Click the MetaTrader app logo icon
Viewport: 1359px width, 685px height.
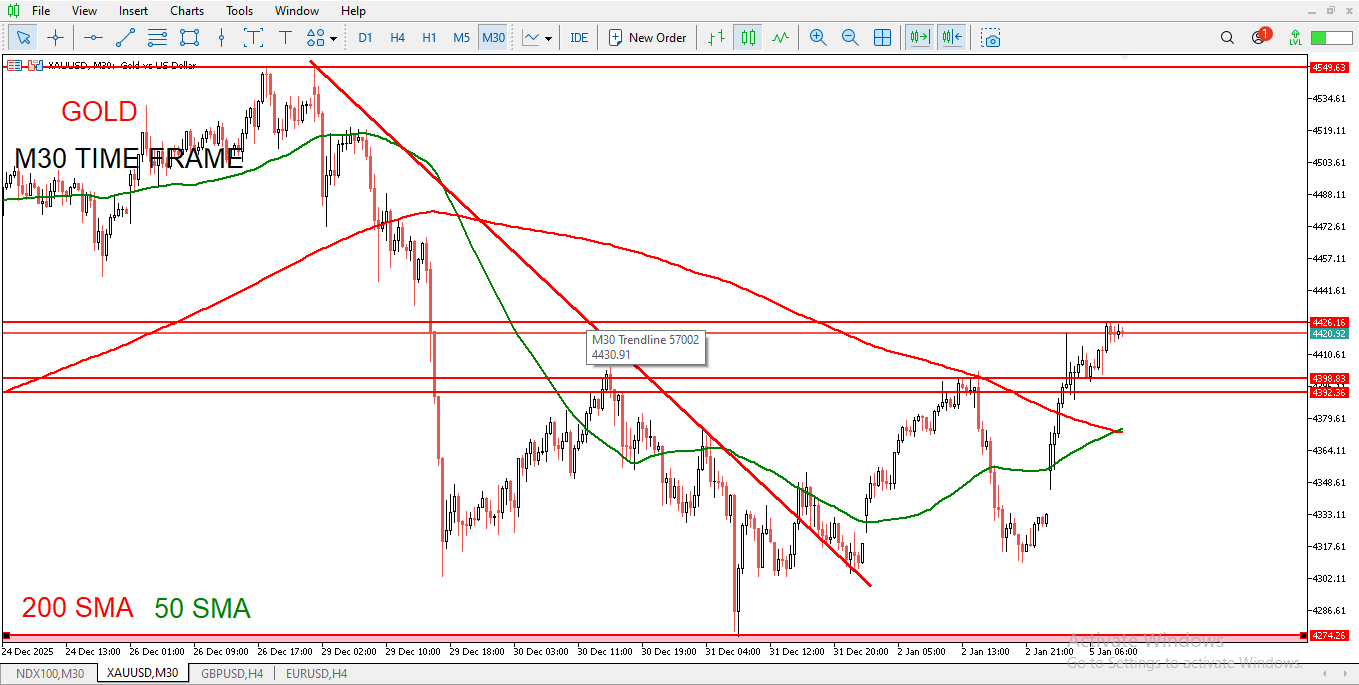point(13,11)
